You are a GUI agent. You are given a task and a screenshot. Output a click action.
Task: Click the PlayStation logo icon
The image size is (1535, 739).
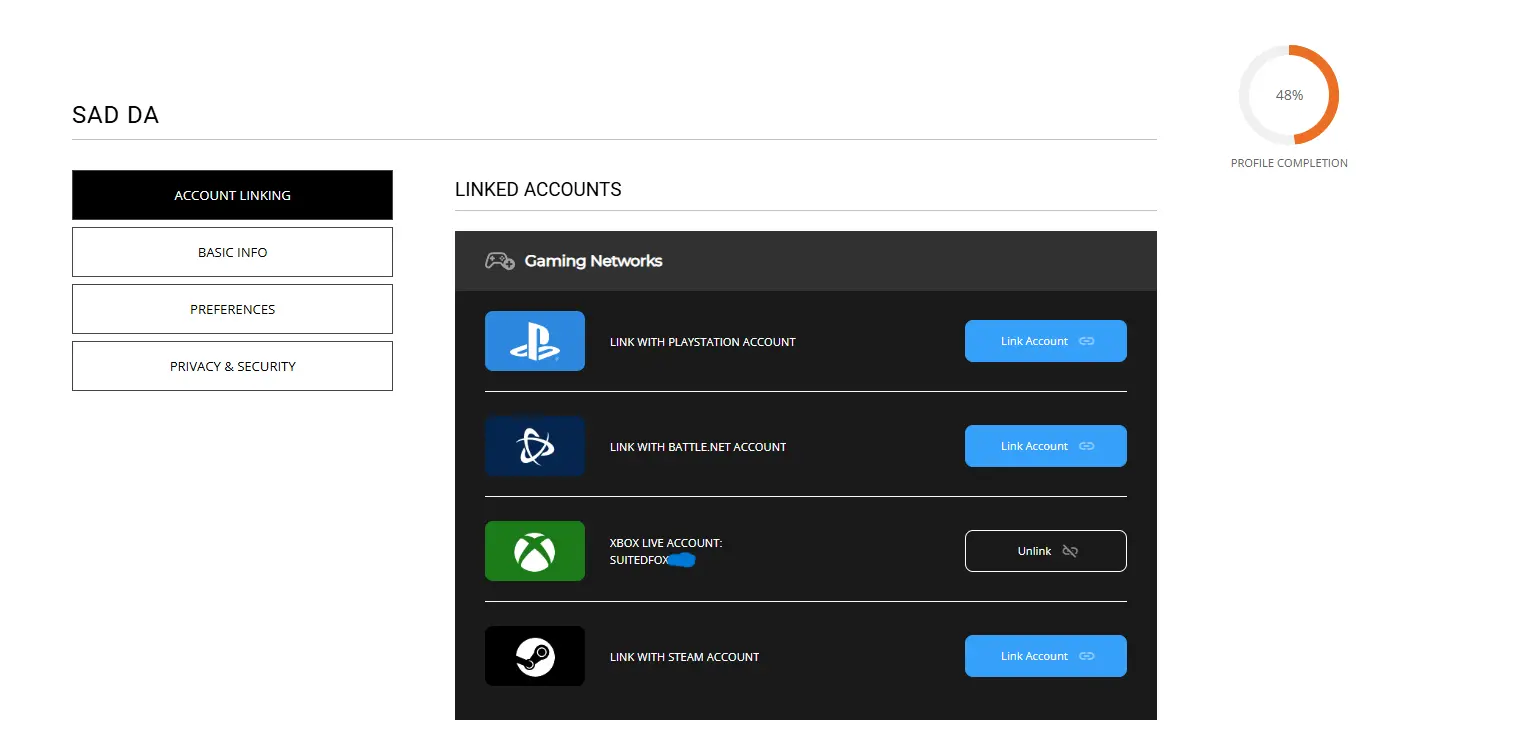(534, 341)
